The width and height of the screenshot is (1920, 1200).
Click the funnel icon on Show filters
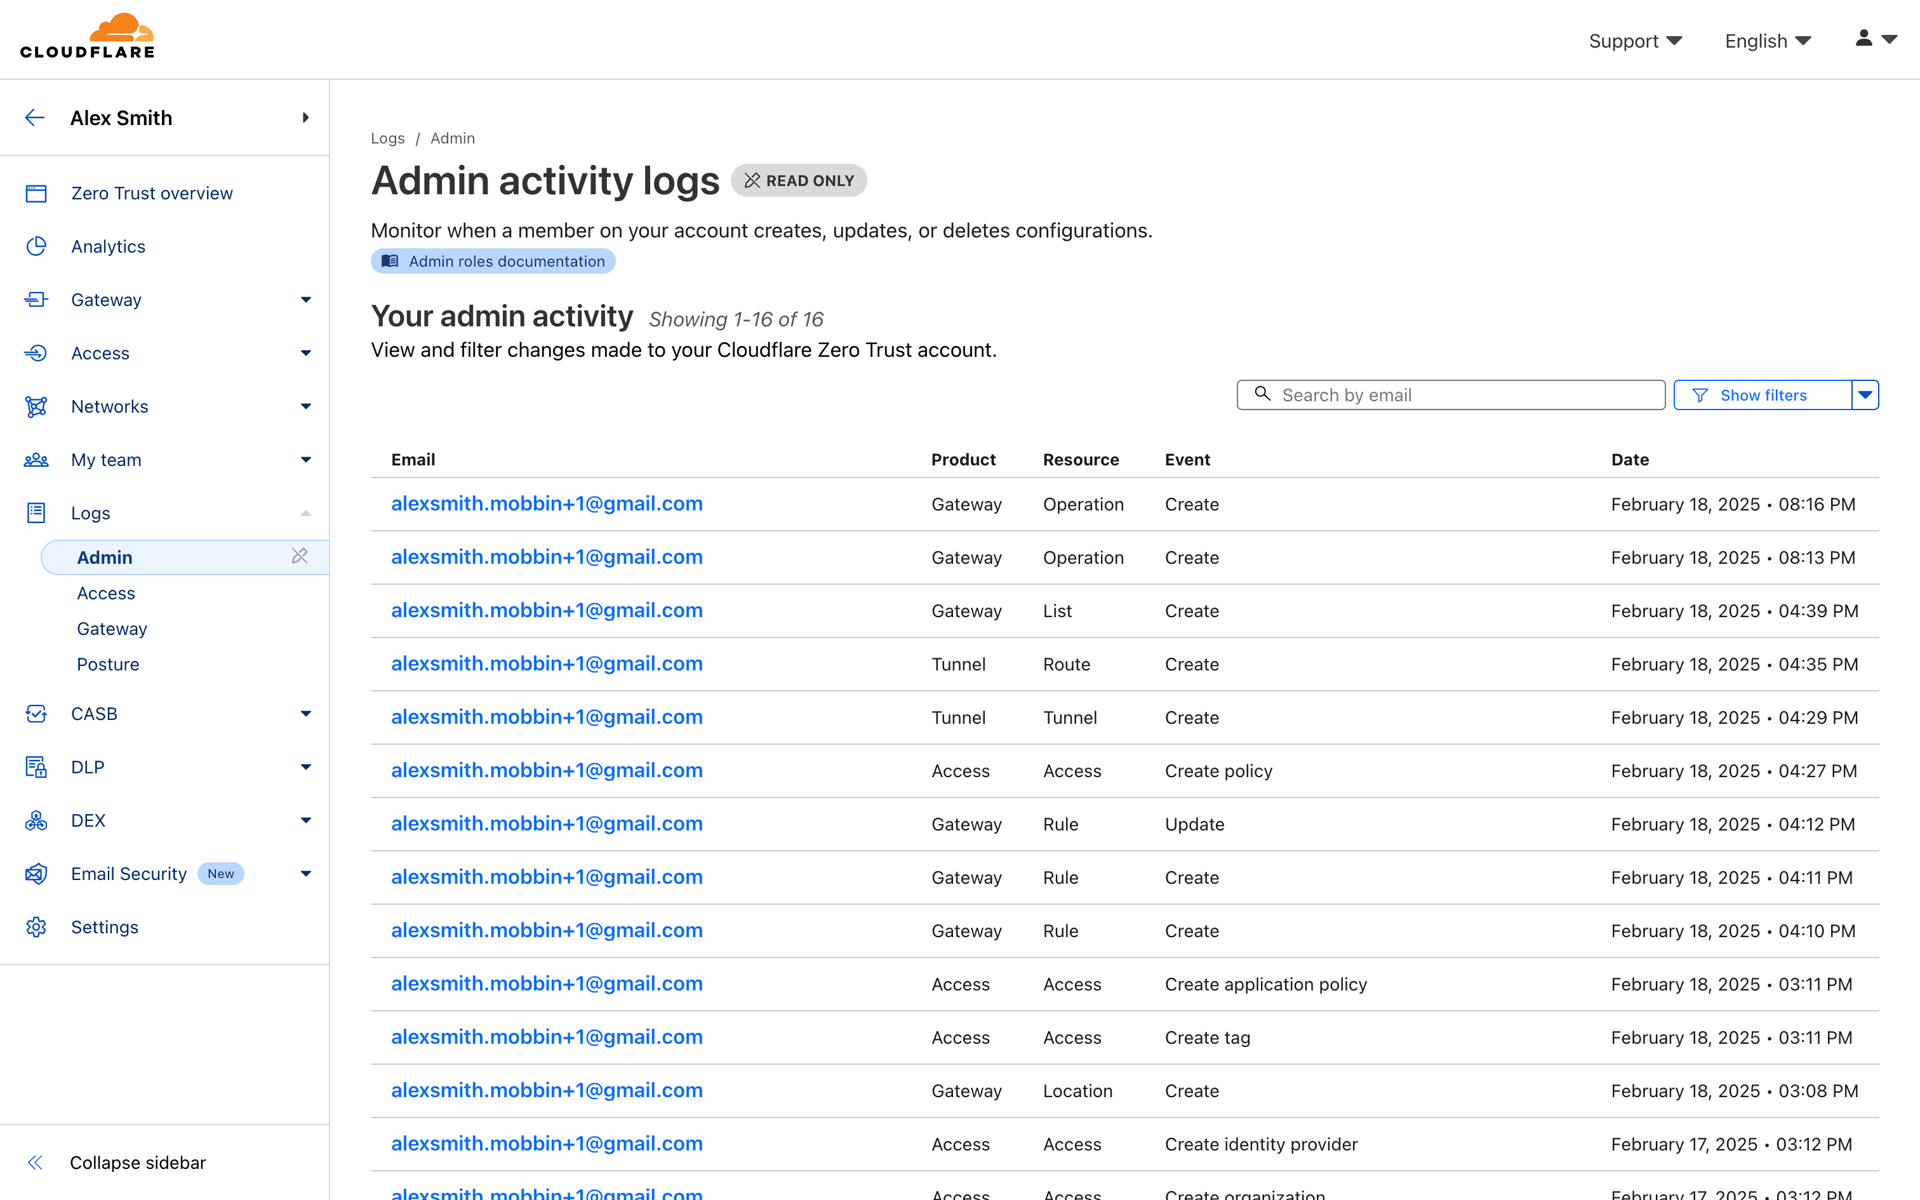(x=1699, y=395)
